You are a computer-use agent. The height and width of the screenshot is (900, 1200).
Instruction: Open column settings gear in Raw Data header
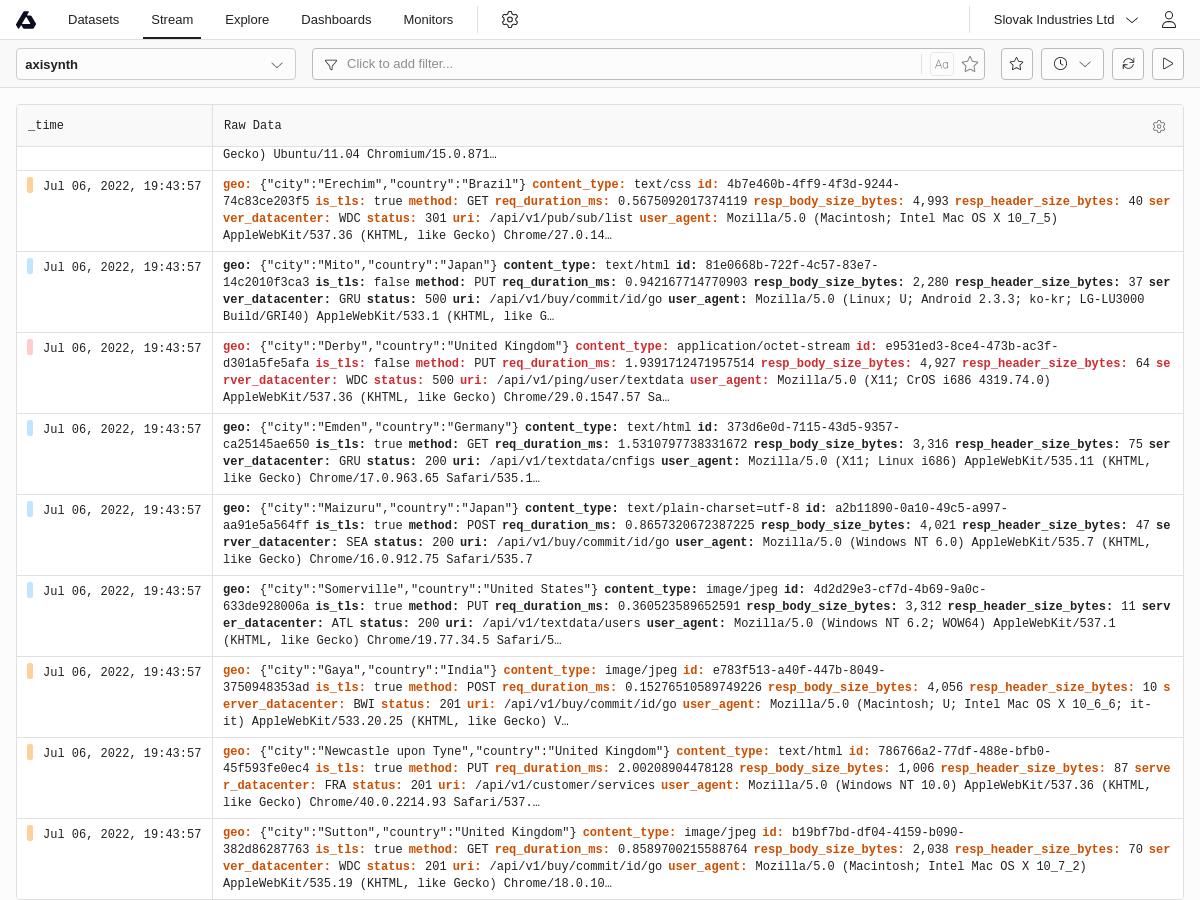1159,126
